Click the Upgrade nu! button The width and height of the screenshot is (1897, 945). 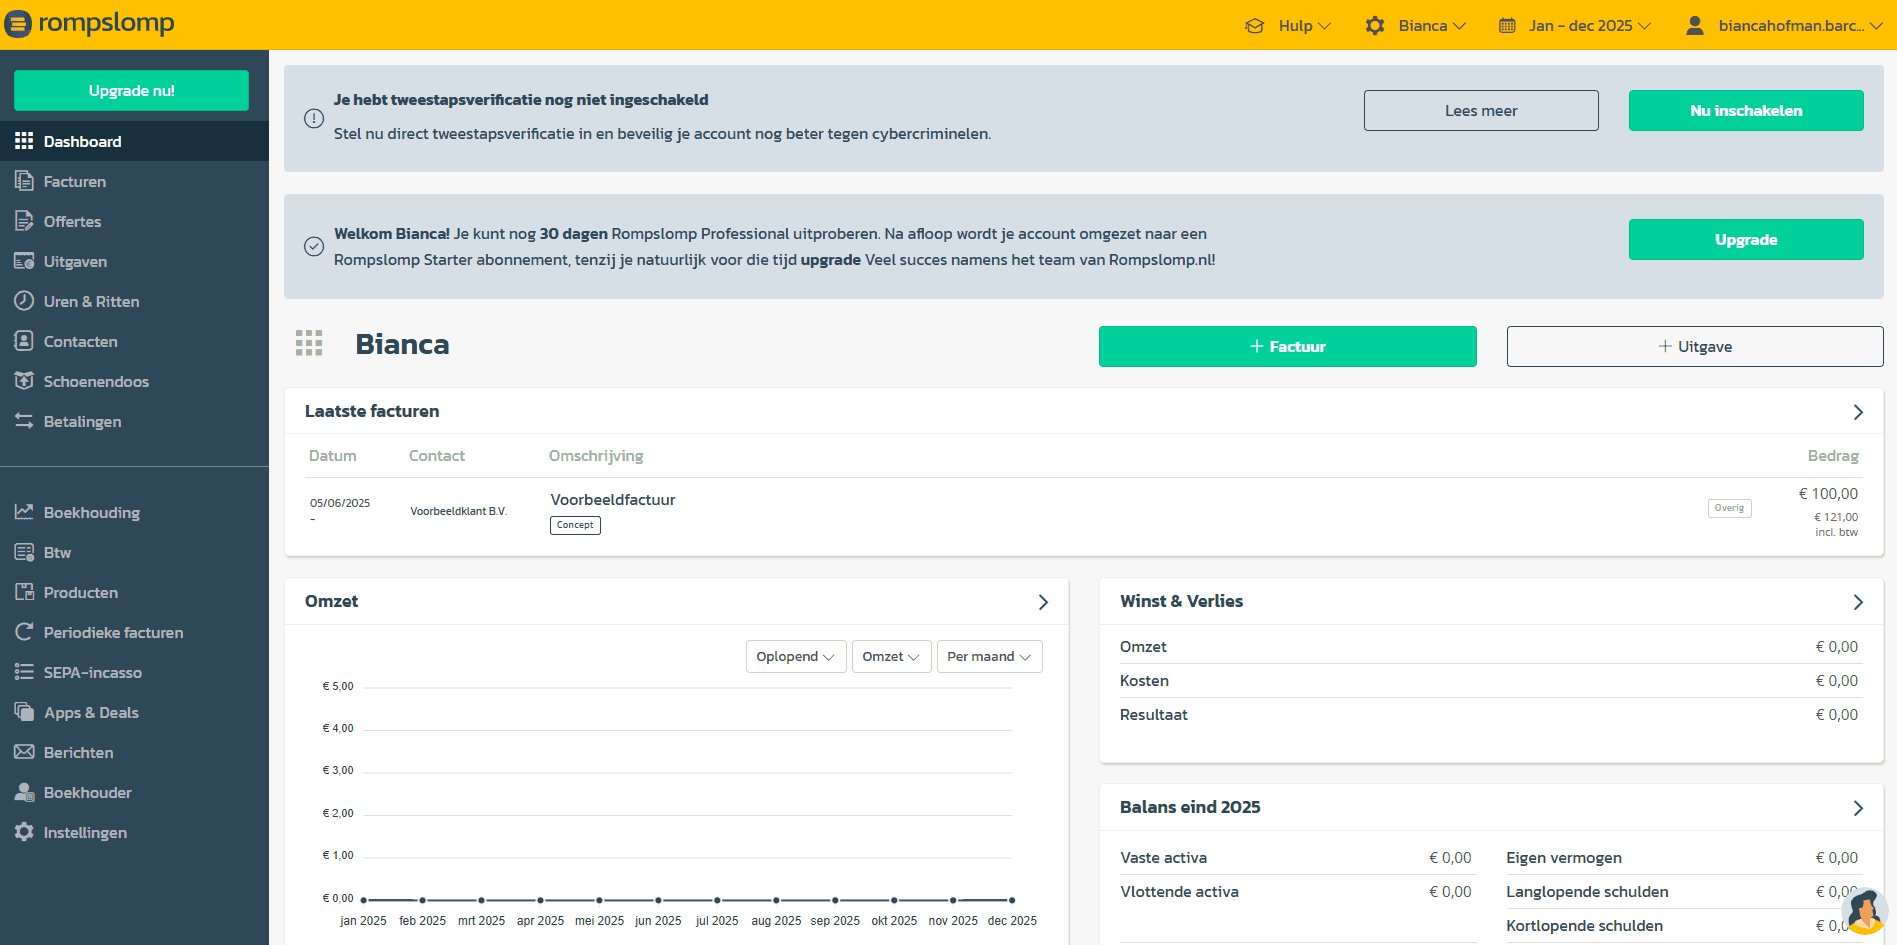pyautogui.click(x=132, y=90)
